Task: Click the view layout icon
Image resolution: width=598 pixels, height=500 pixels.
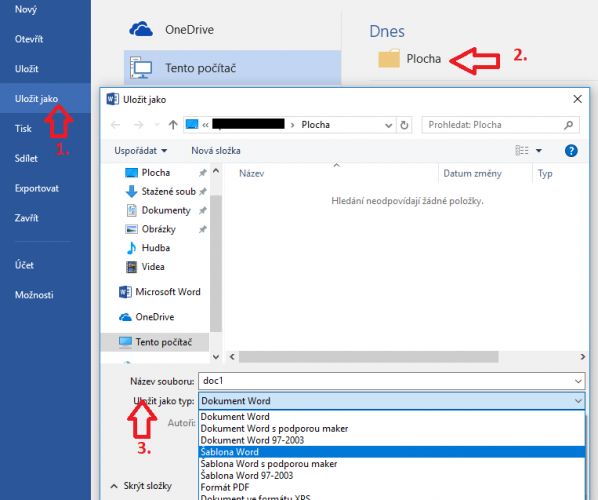Action: tap(522, 150)
